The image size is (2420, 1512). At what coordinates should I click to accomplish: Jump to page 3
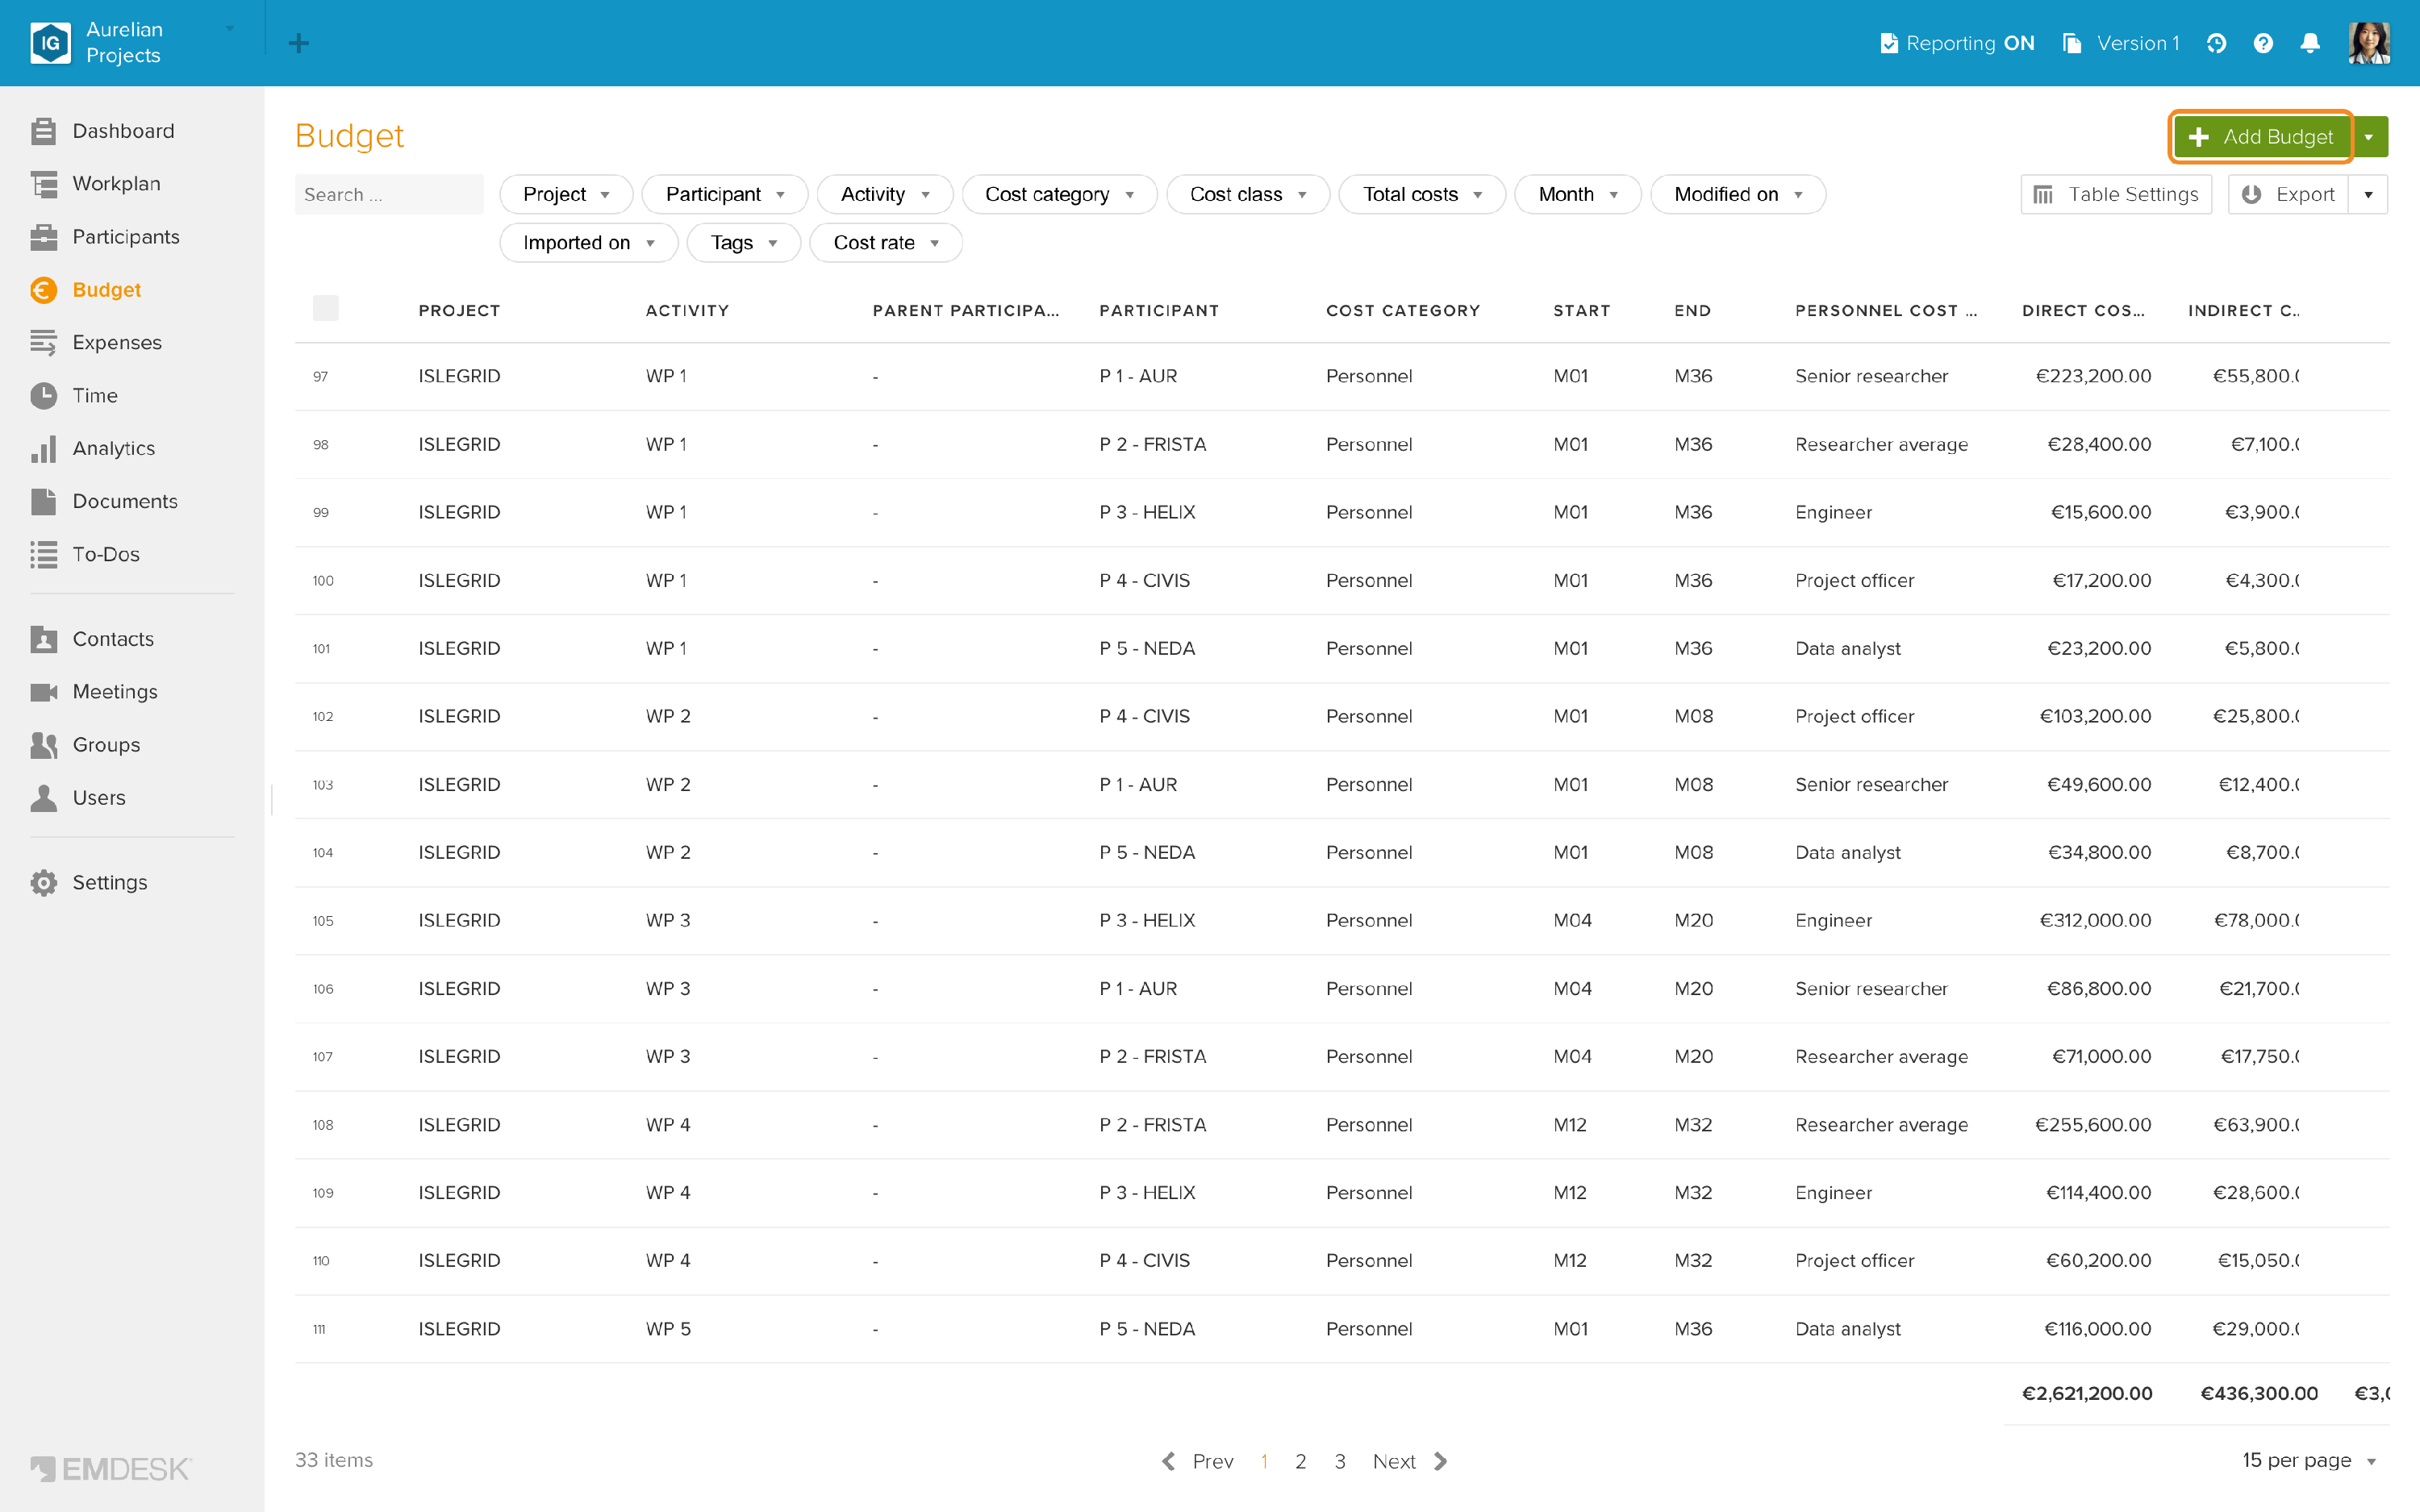(x=1340, y=1461)
